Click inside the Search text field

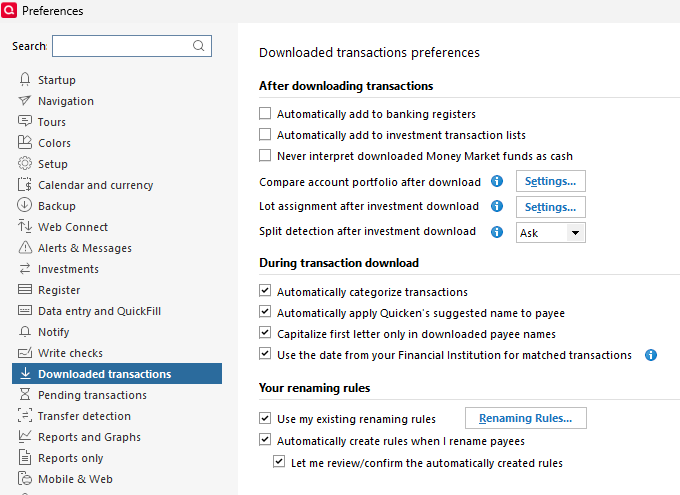click(120, 46)
